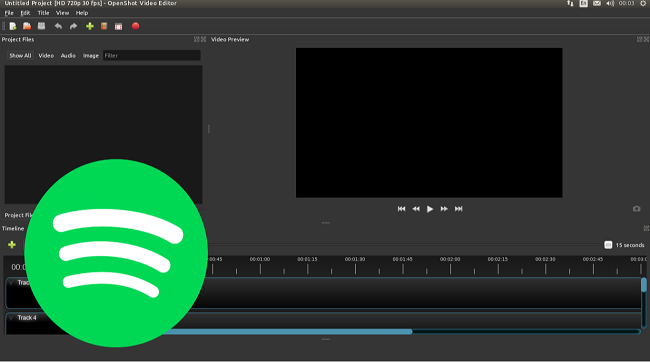
Task: Filter project files by Video
Action: [46, 56]
